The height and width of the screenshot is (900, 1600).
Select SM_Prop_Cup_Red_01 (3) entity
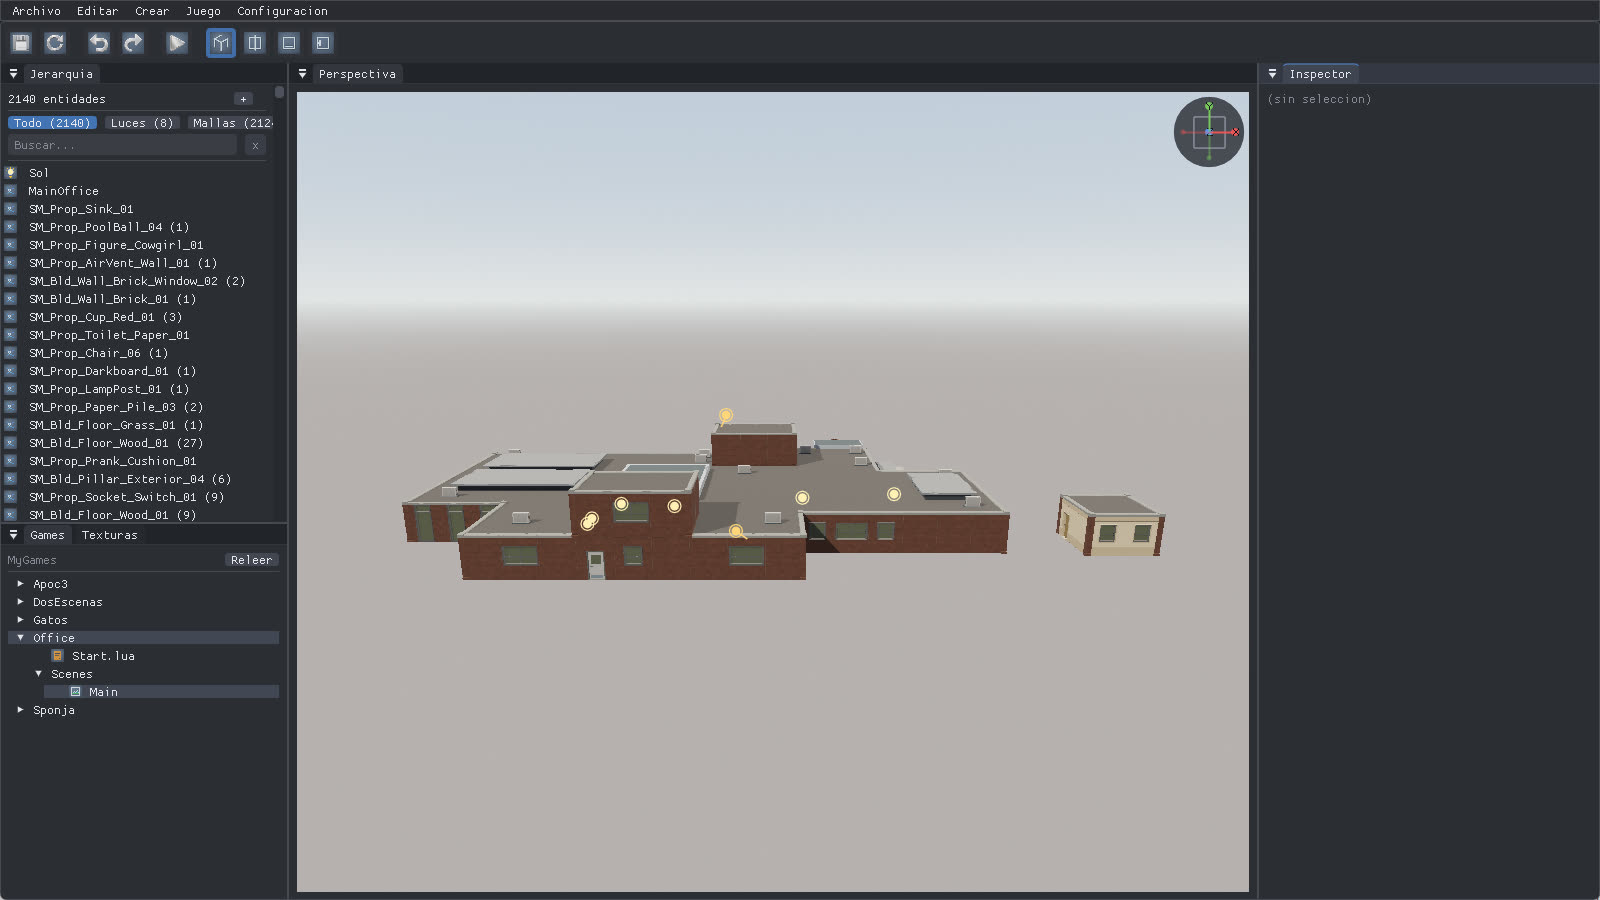[106, 317]
